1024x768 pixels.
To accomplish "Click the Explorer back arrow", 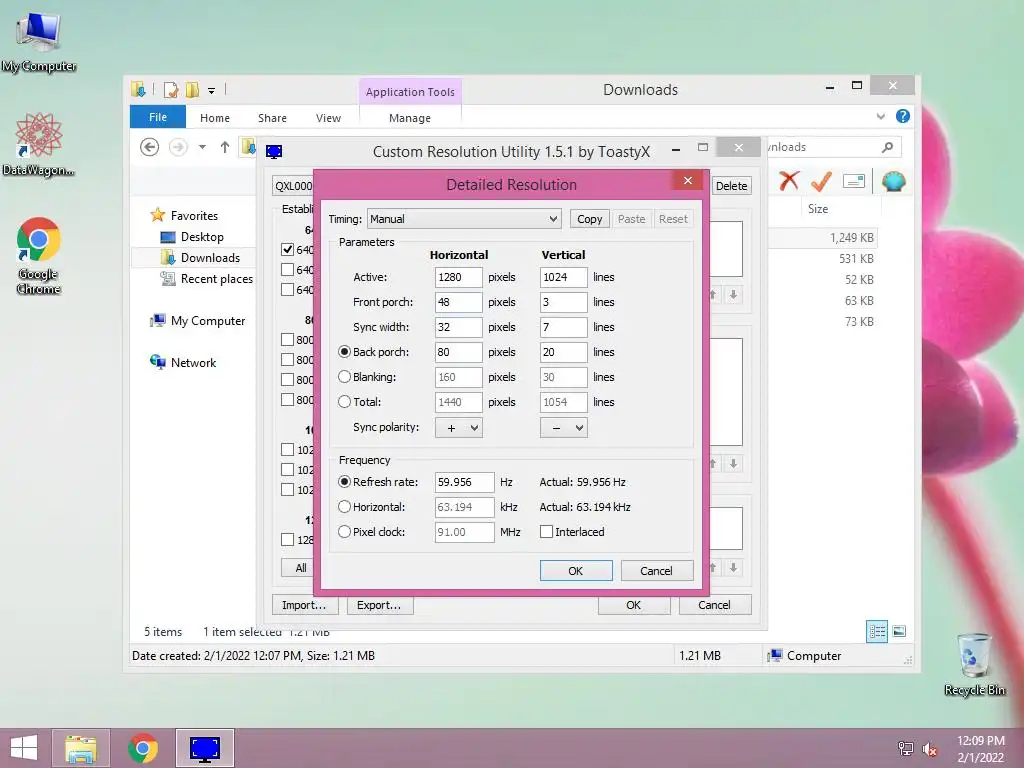I will tap(150, 148).
